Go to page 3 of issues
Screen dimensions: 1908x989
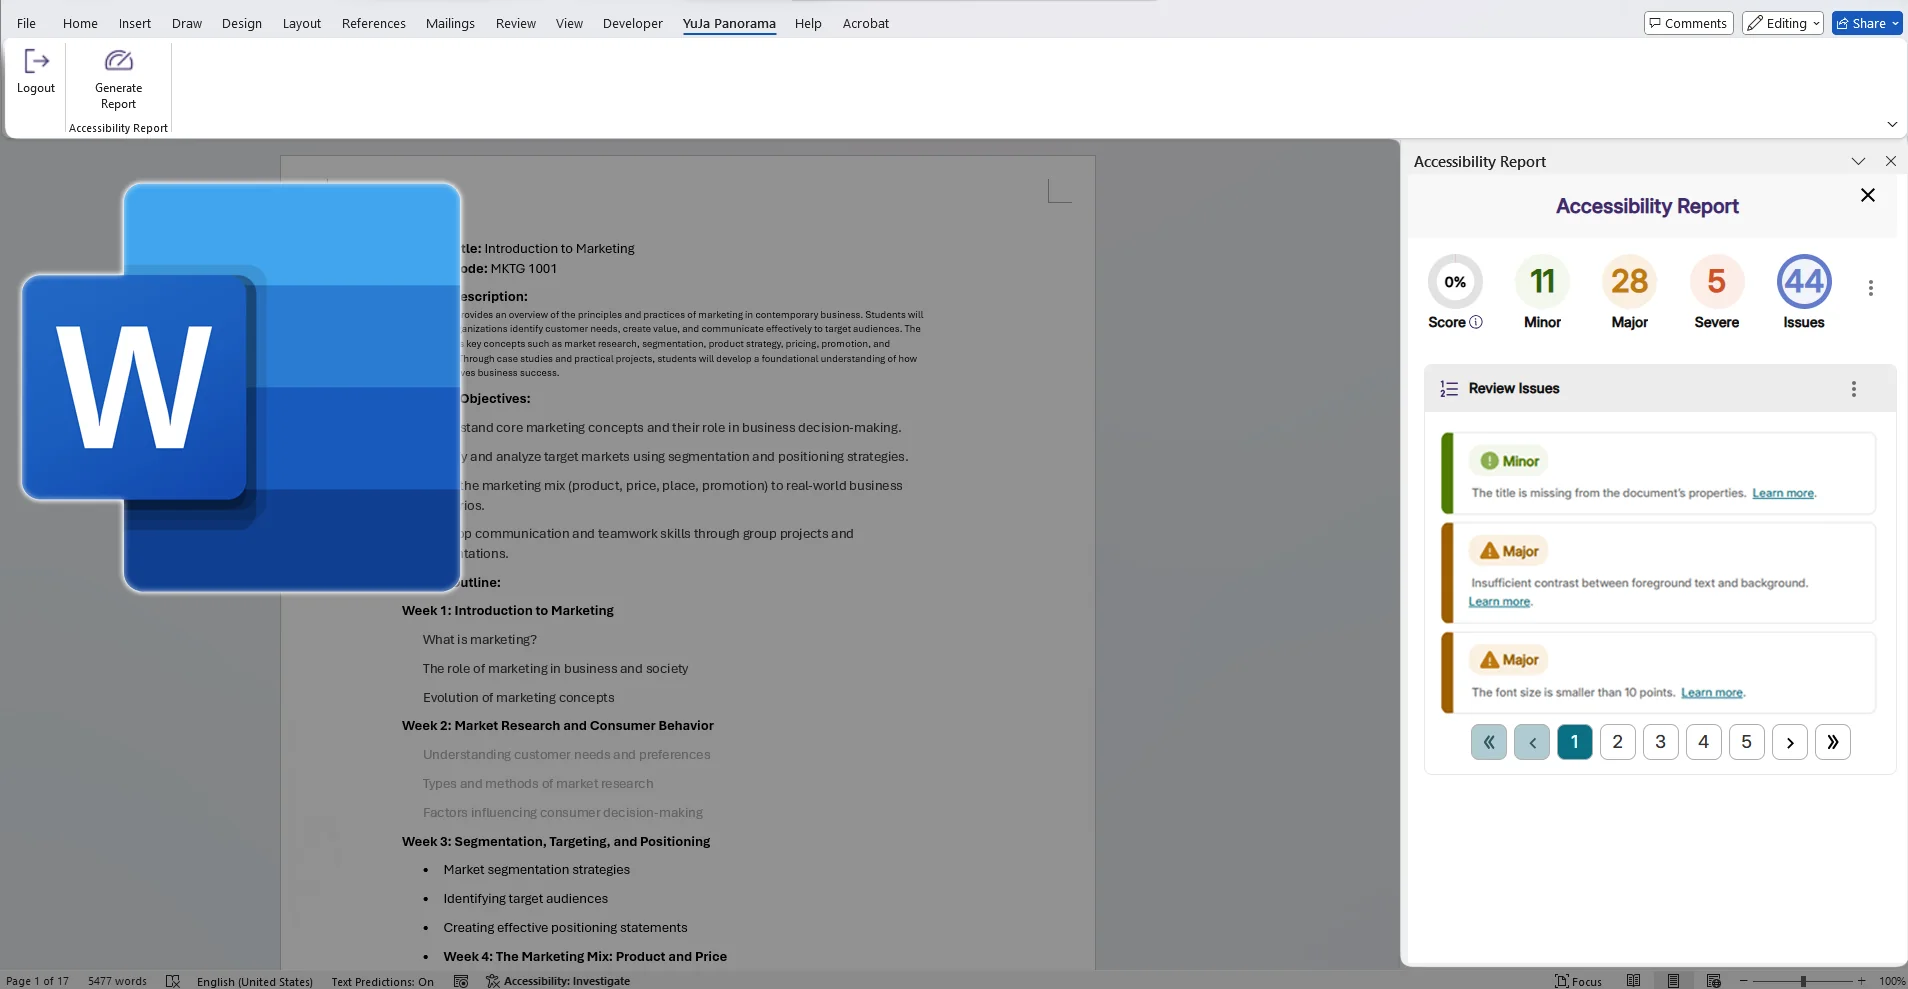point(1660,742)
